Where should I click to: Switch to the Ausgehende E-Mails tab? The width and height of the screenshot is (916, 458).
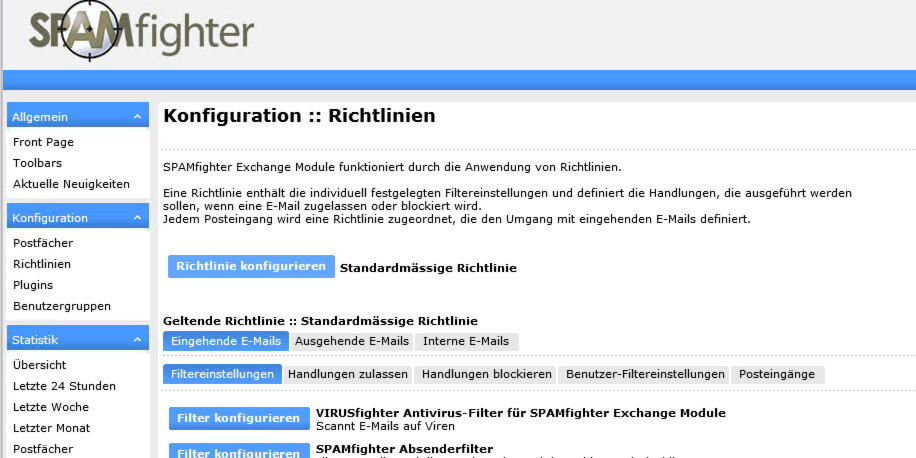coord(352,341)
